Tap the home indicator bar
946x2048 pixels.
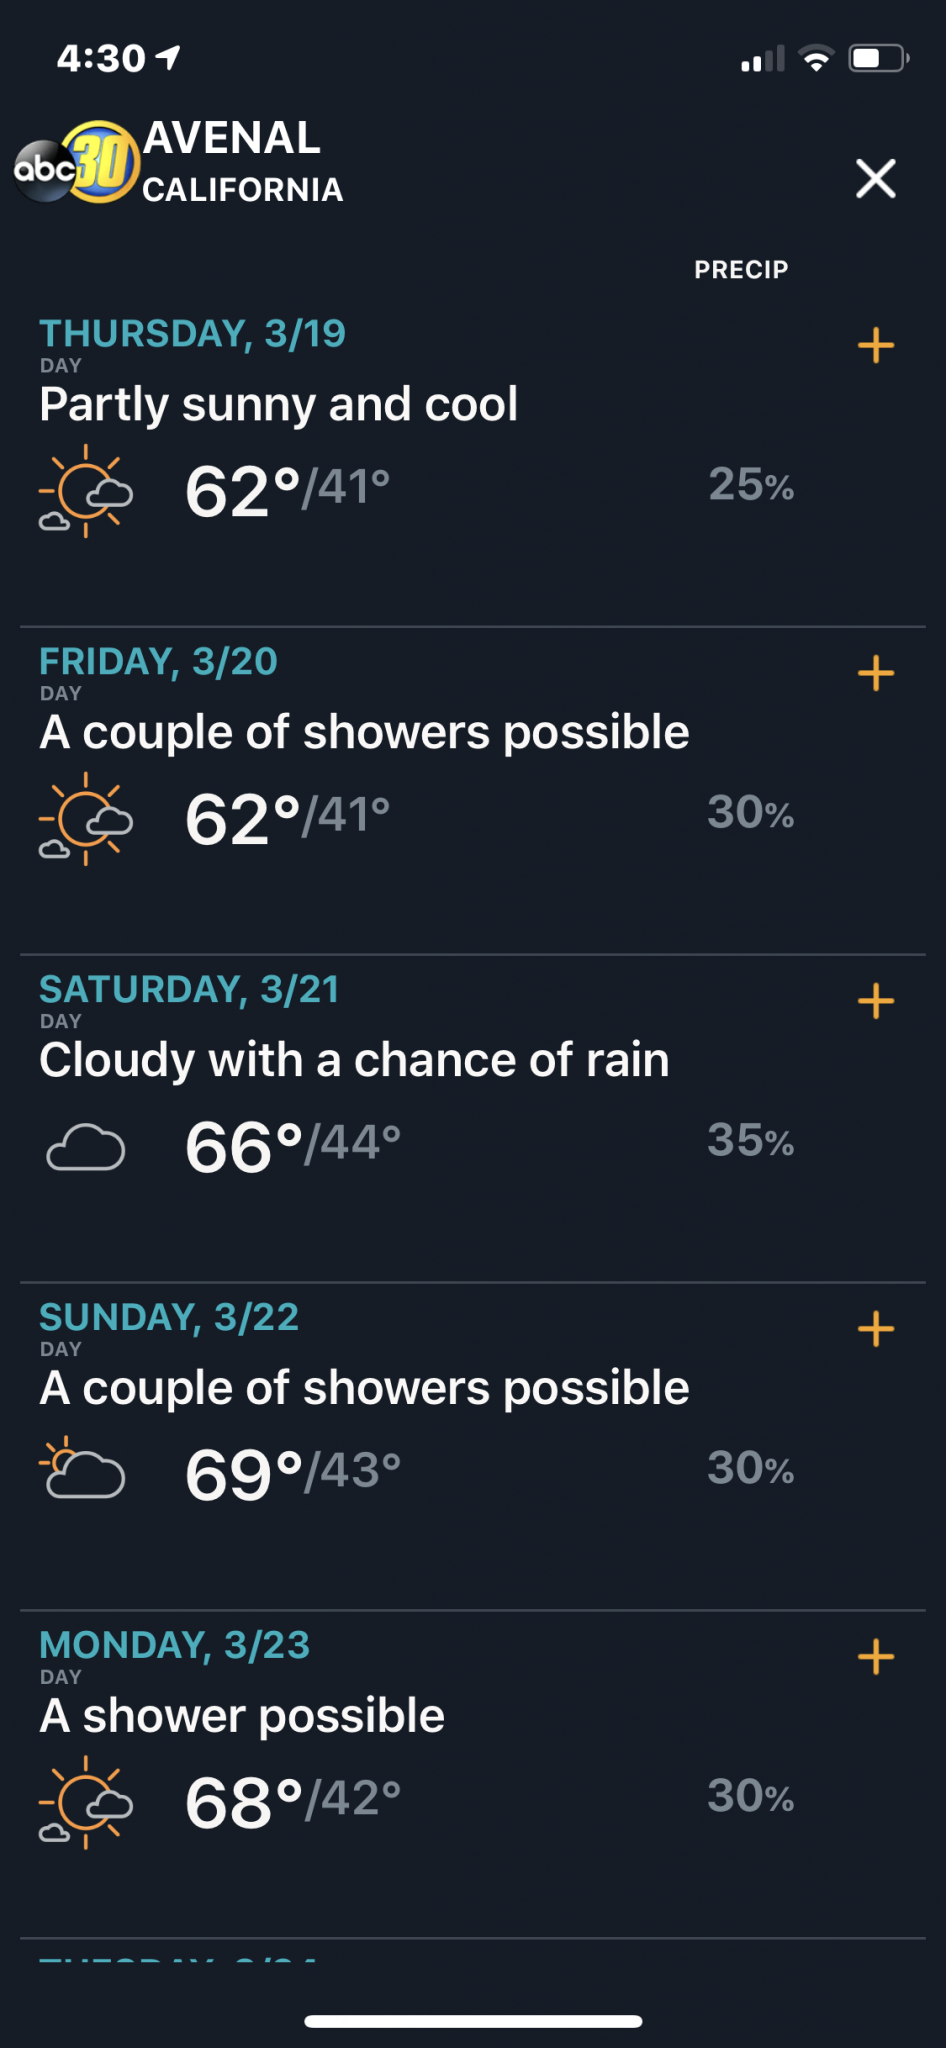pos(473,2021)
